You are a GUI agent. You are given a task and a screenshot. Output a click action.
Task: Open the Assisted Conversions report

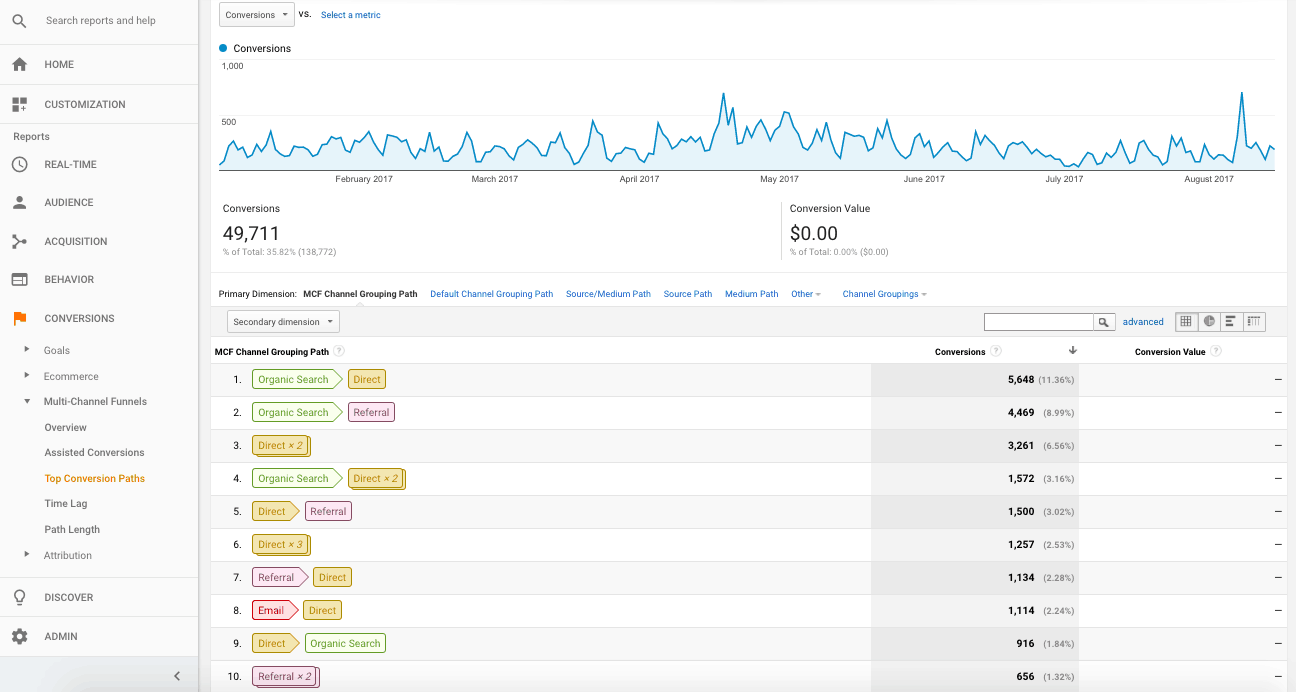[94, 452]
